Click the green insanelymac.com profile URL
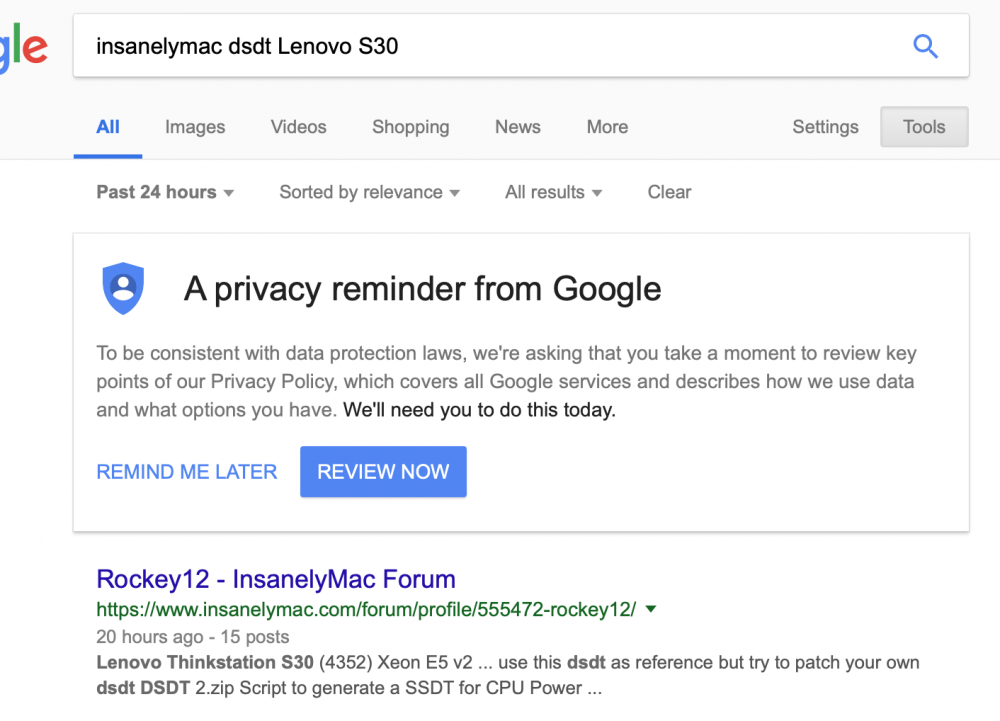The height and width of the screenshot is (721, 1000). (x=366, y=609)
